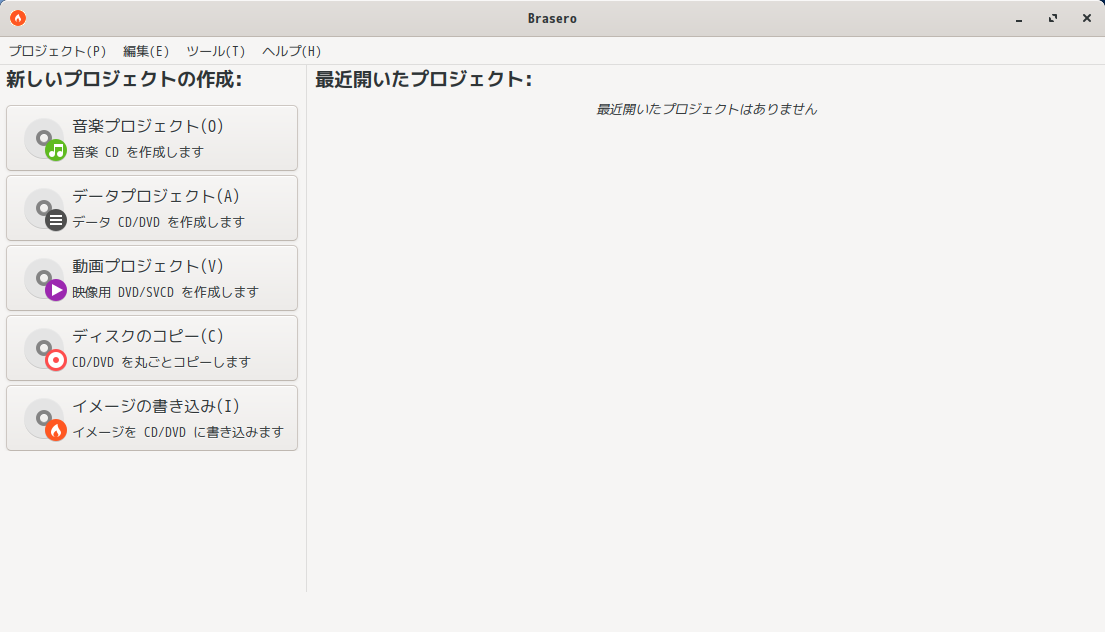The width and height of the screenshot is (1105, 632).
Task: Close the Brasero window
Action: (x=1087, y=18)
